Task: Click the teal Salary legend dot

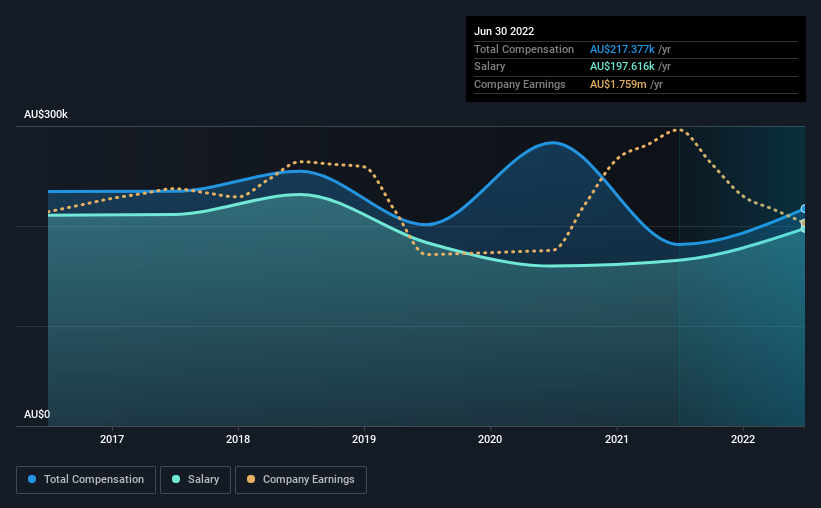Action: (176, 479)
